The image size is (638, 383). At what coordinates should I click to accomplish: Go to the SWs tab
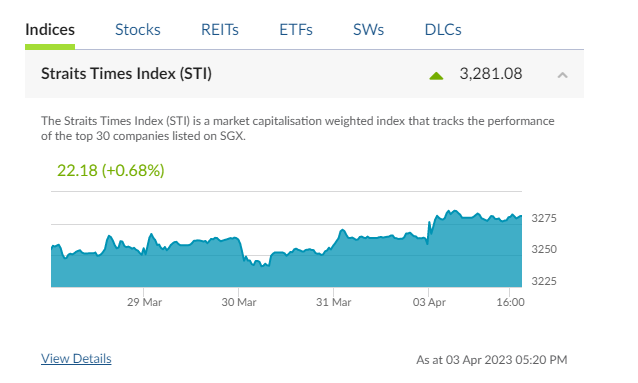point(368,30)
